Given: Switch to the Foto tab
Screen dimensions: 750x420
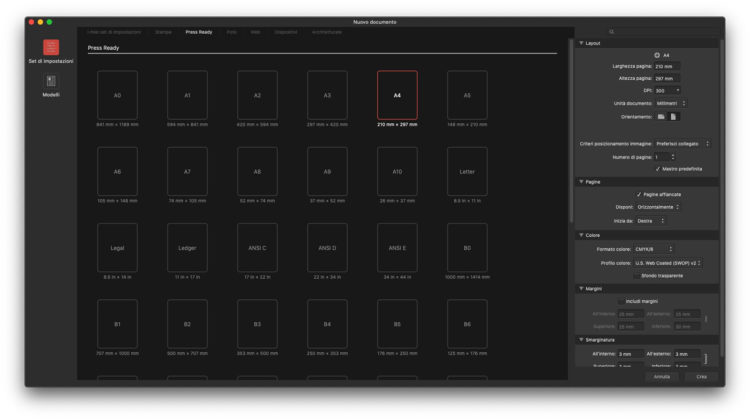Looking at the screenshot, I should pos(232,32).
